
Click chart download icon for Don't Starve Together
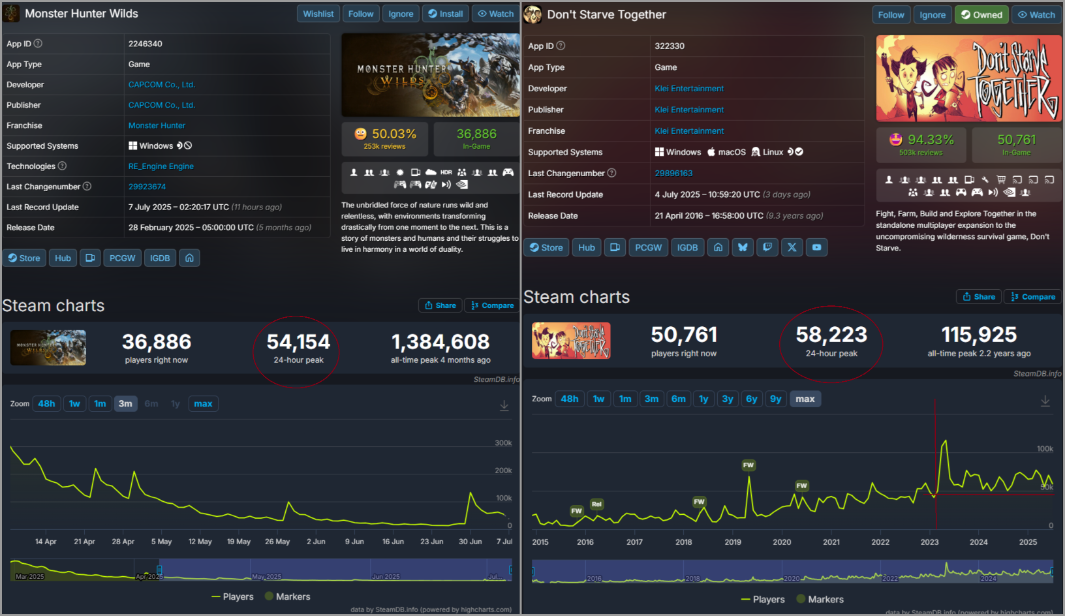[x=1046, y=400]
